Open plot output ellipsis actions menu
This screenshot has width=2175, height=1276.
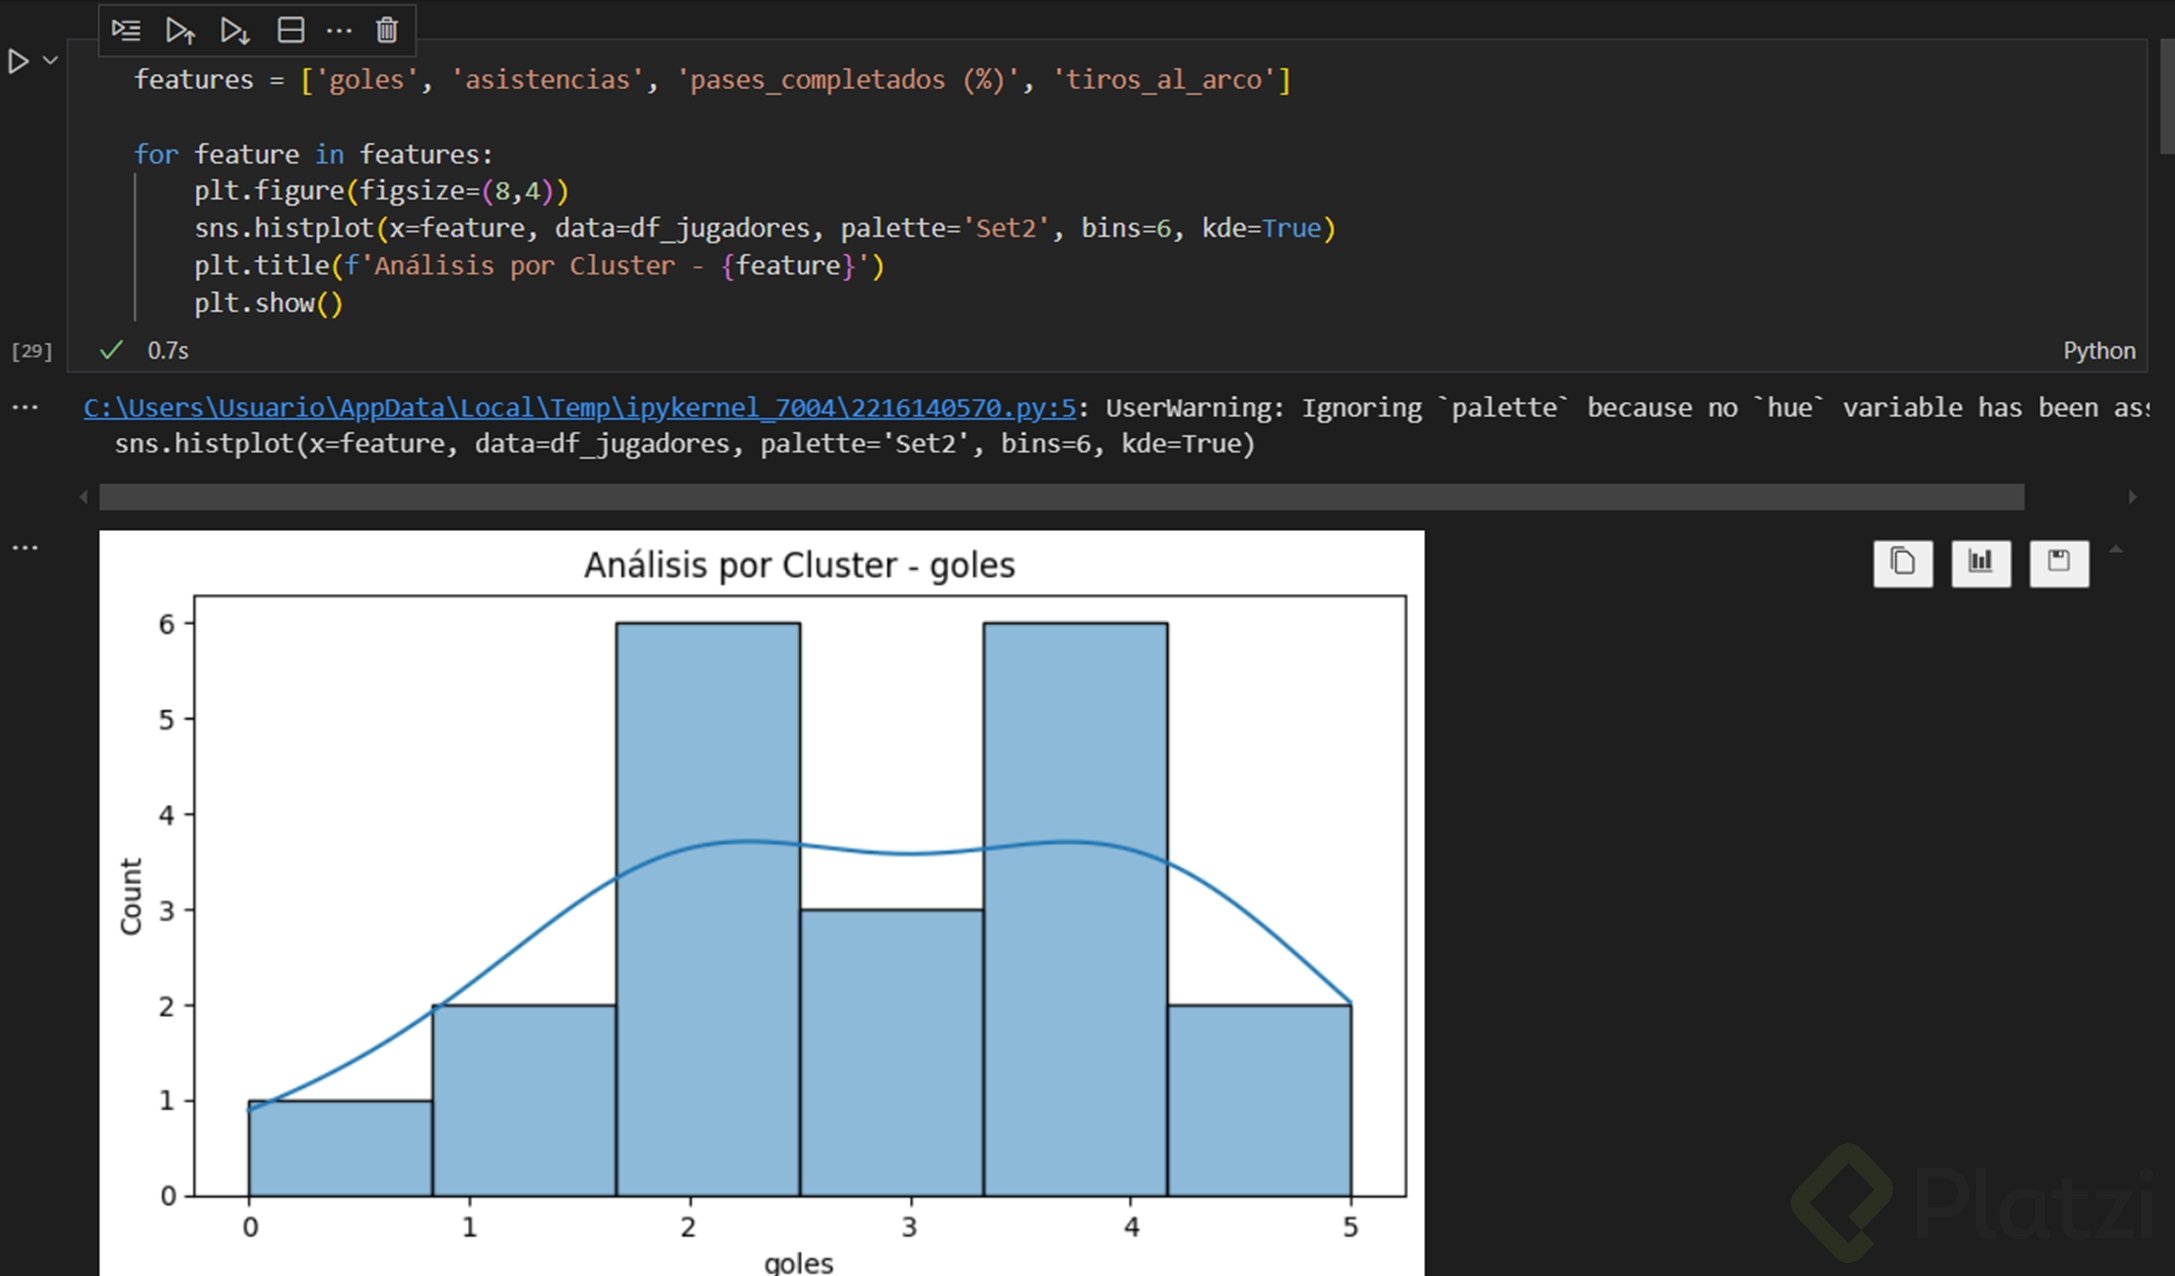pos(25,547)
